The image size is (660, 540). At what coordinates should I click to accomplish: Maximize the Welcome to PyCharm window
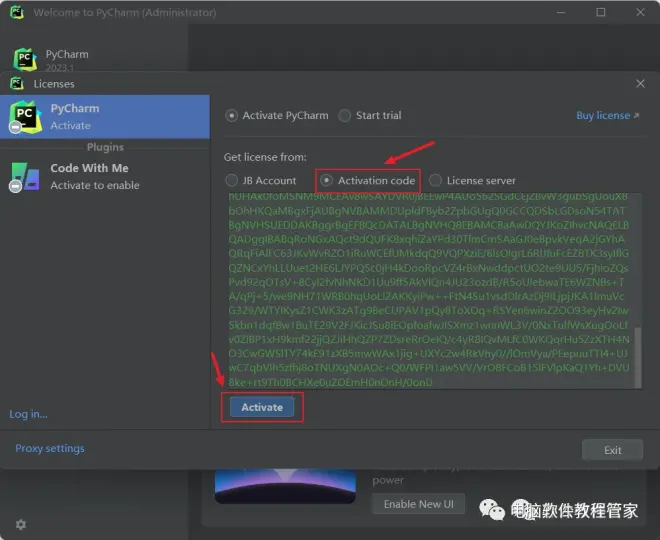(601, 12)
